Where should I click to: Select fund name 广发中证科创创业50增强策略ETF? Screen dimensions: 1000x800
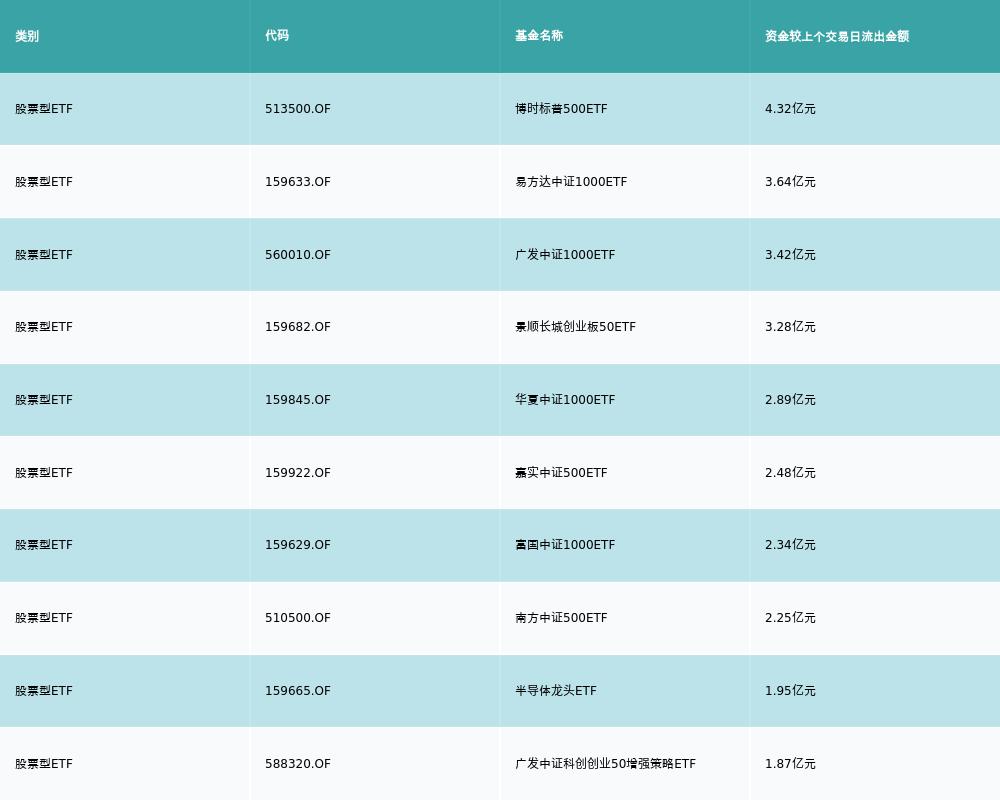(x=605, y=764)
